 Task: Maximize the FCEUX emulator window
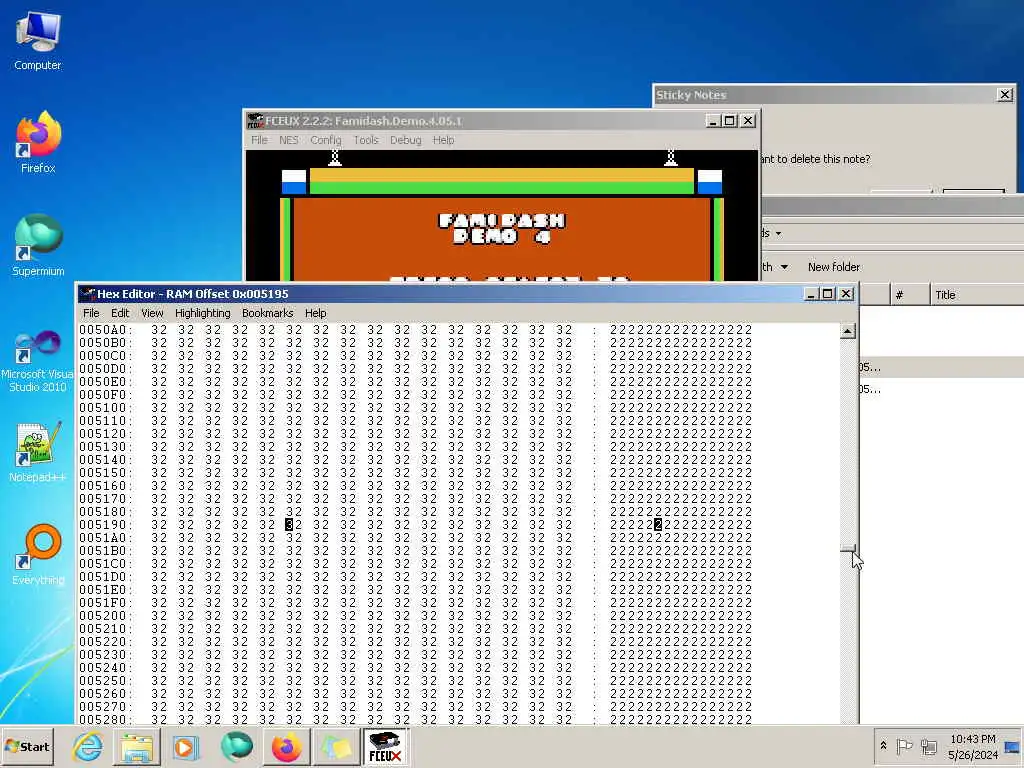(x=730, y=121)
